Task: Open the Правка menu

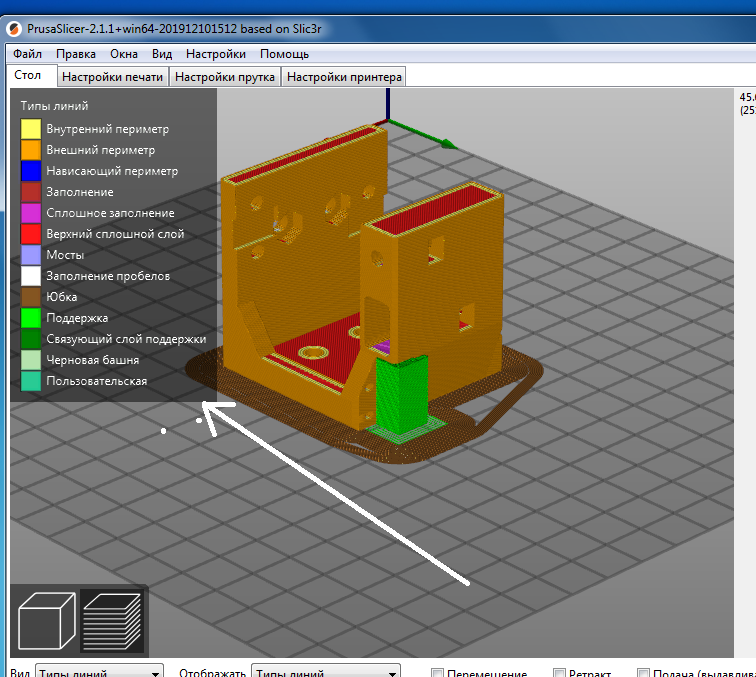Action: tap(76, 54)
